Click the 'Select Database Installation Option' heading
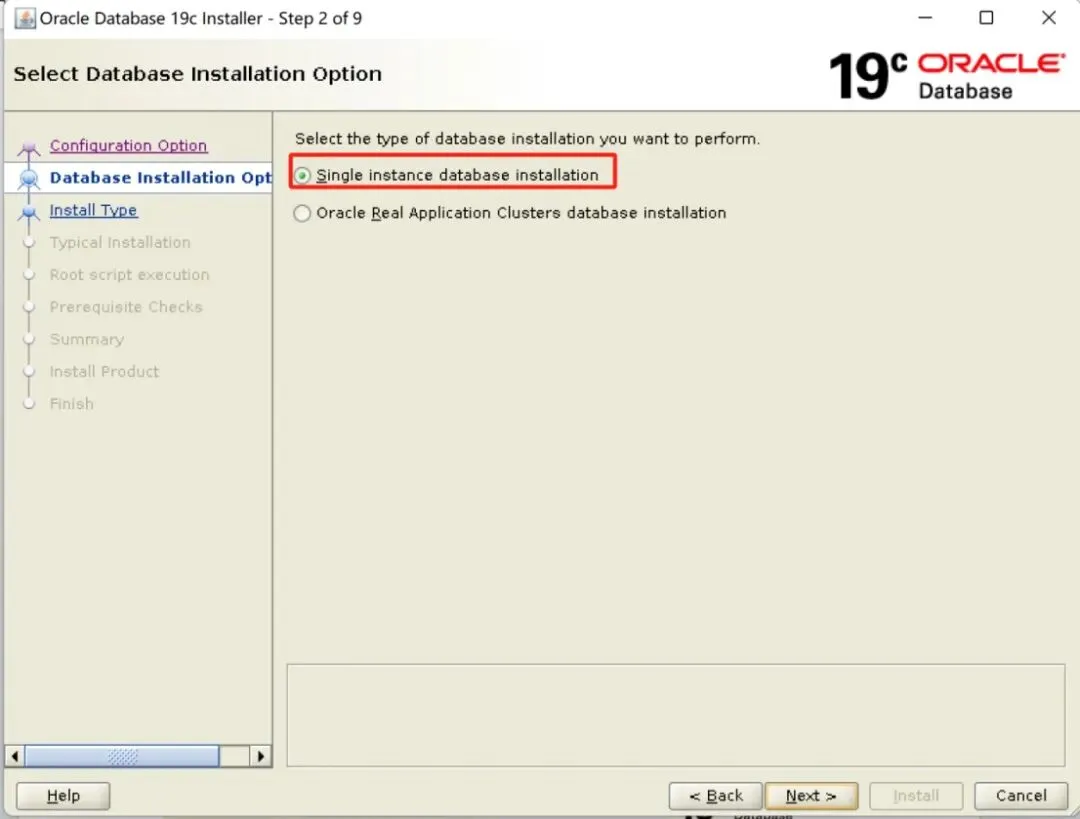 198,74
